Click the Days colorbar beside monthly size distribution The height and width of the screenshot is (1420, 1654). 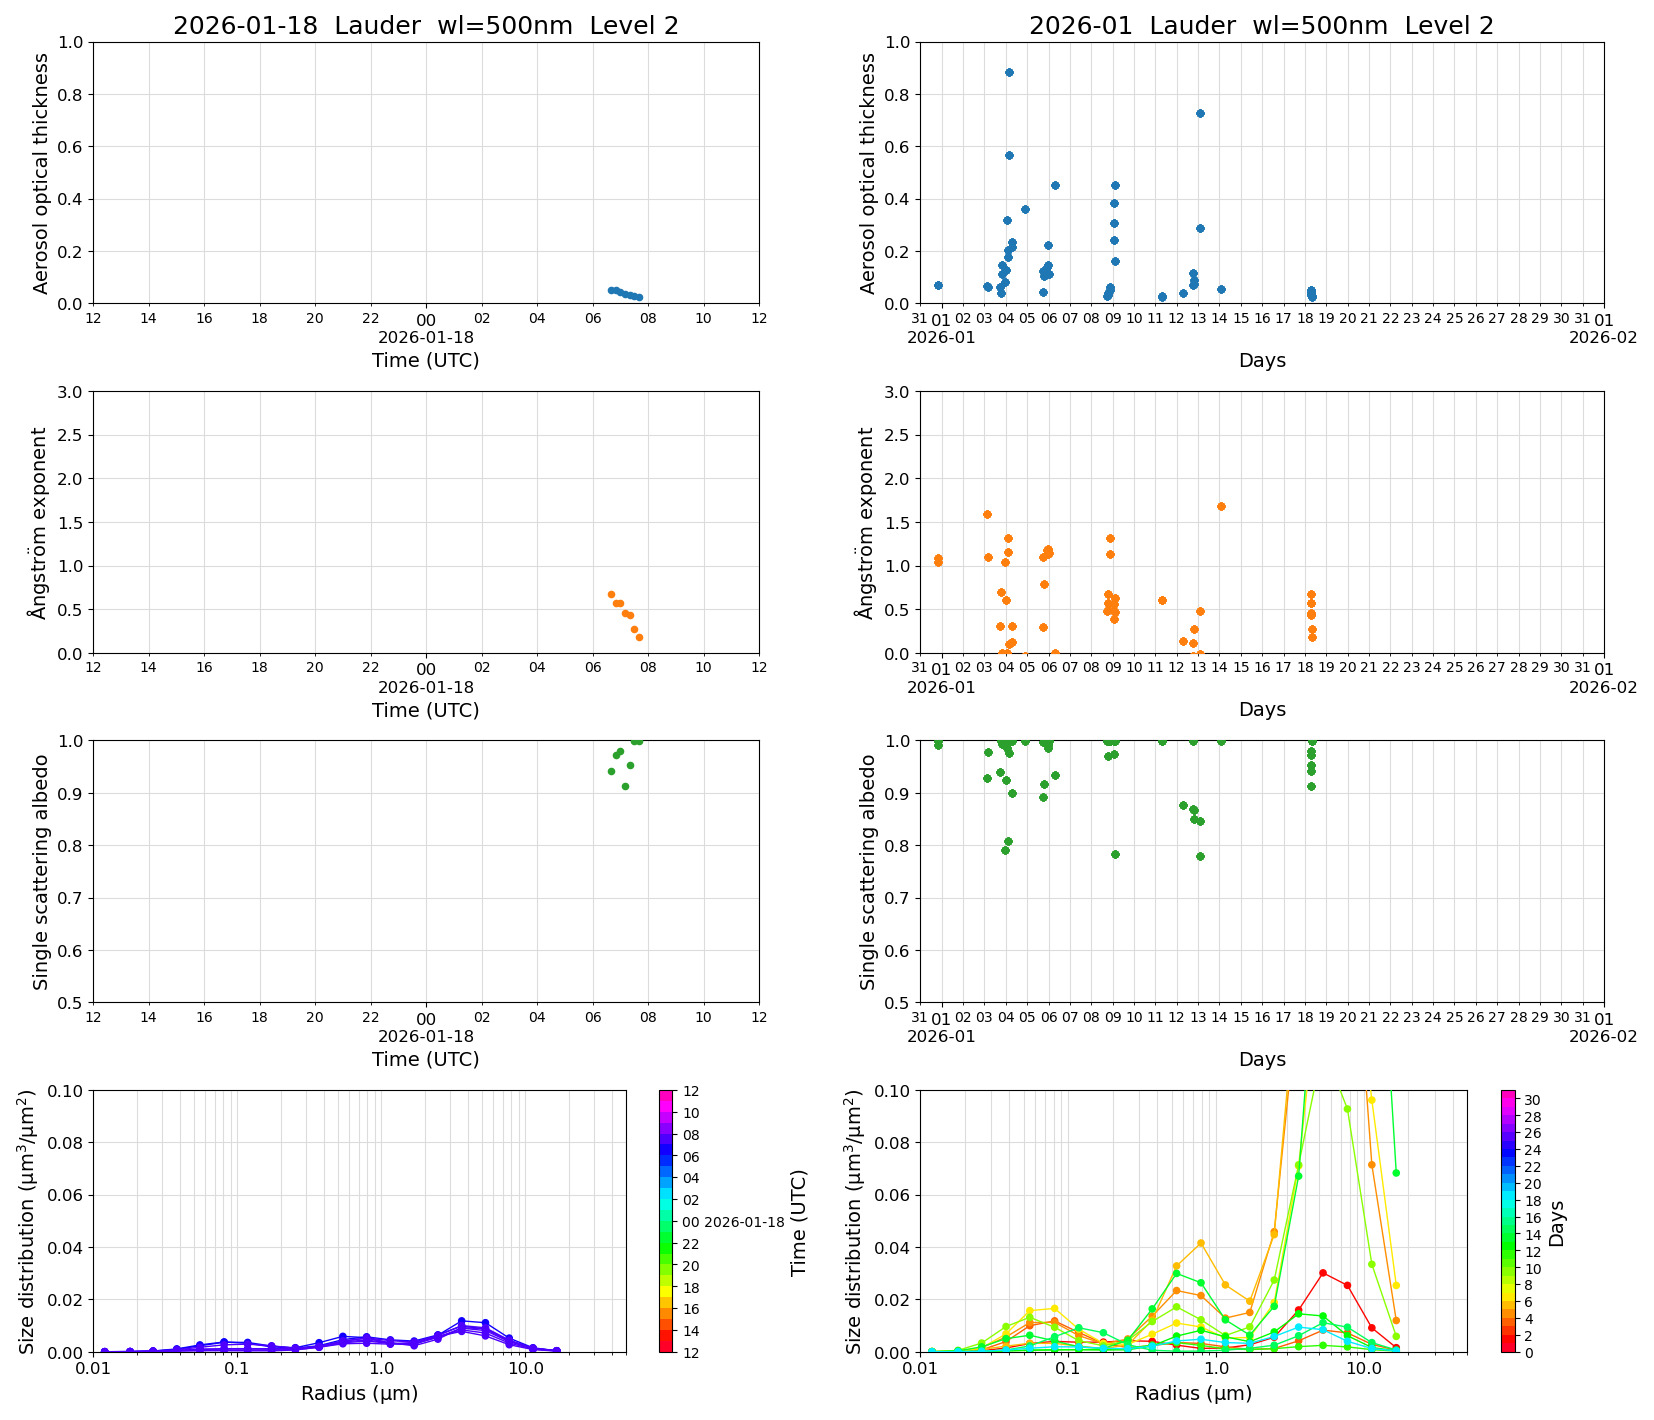point(1509,1220)
